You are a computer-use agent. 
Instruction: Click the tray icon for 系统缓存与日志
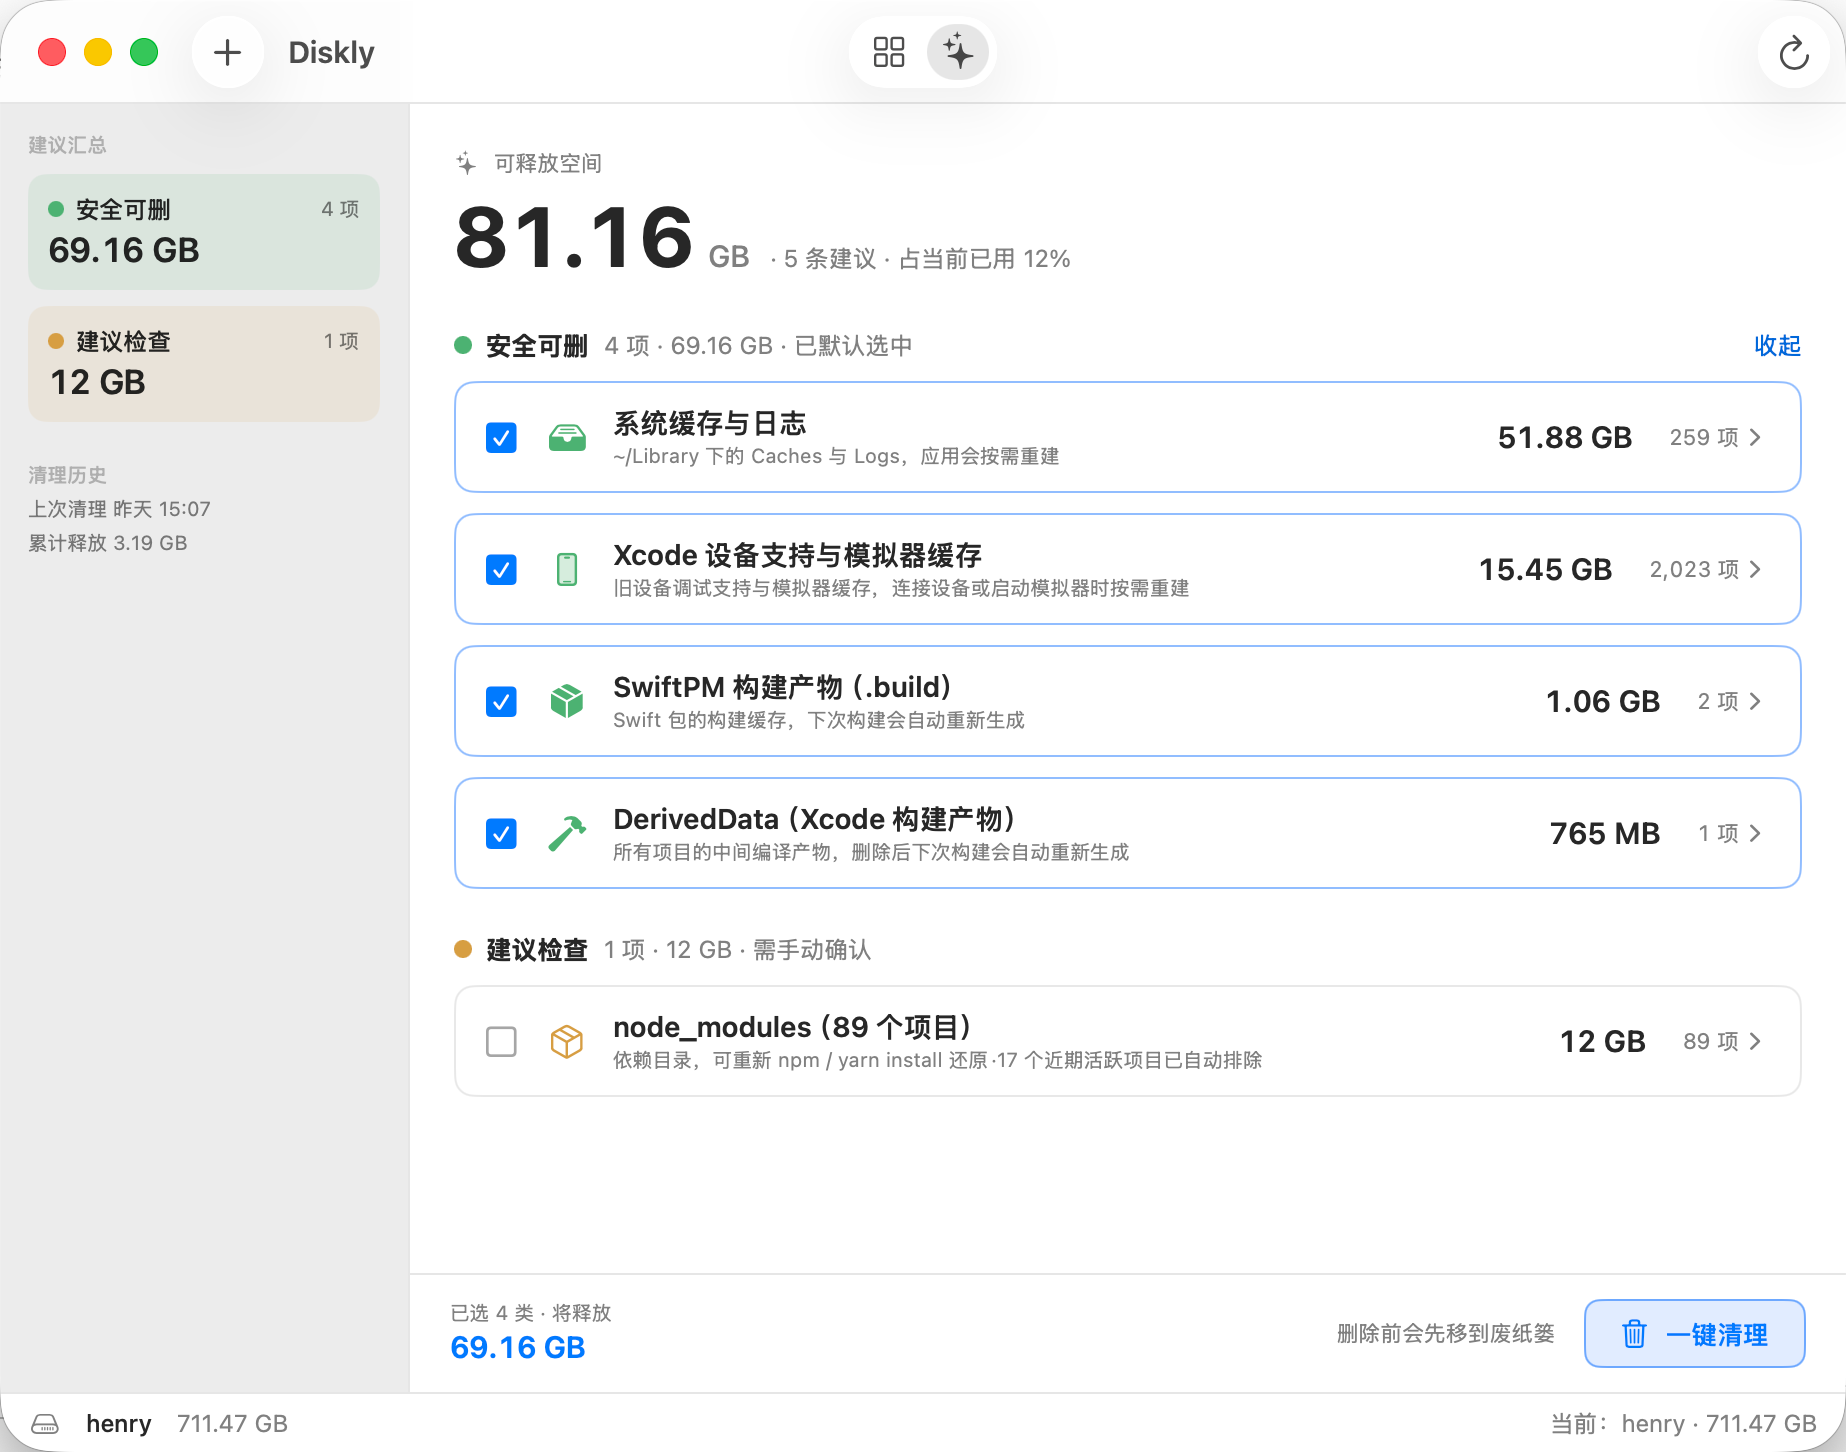[x=567, y=437]
